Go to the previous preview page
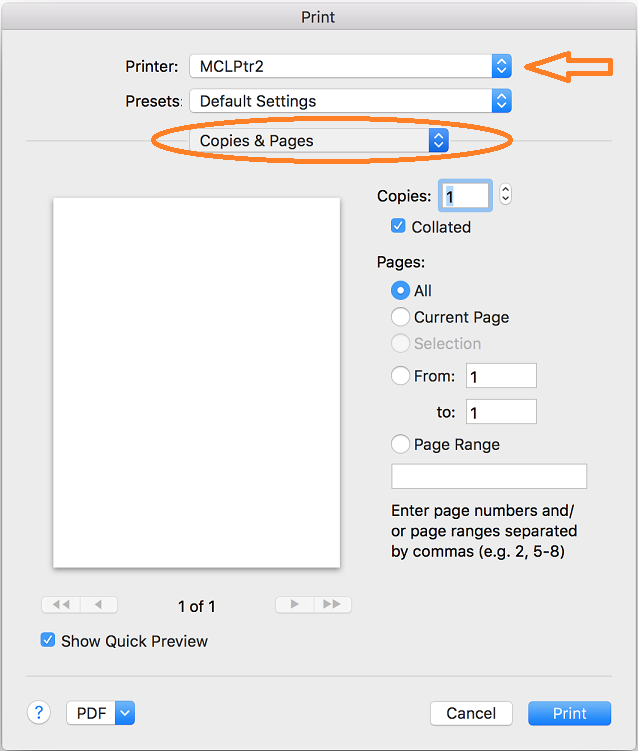The width and height of the screenshot is (638, 751). pos(98,605)
